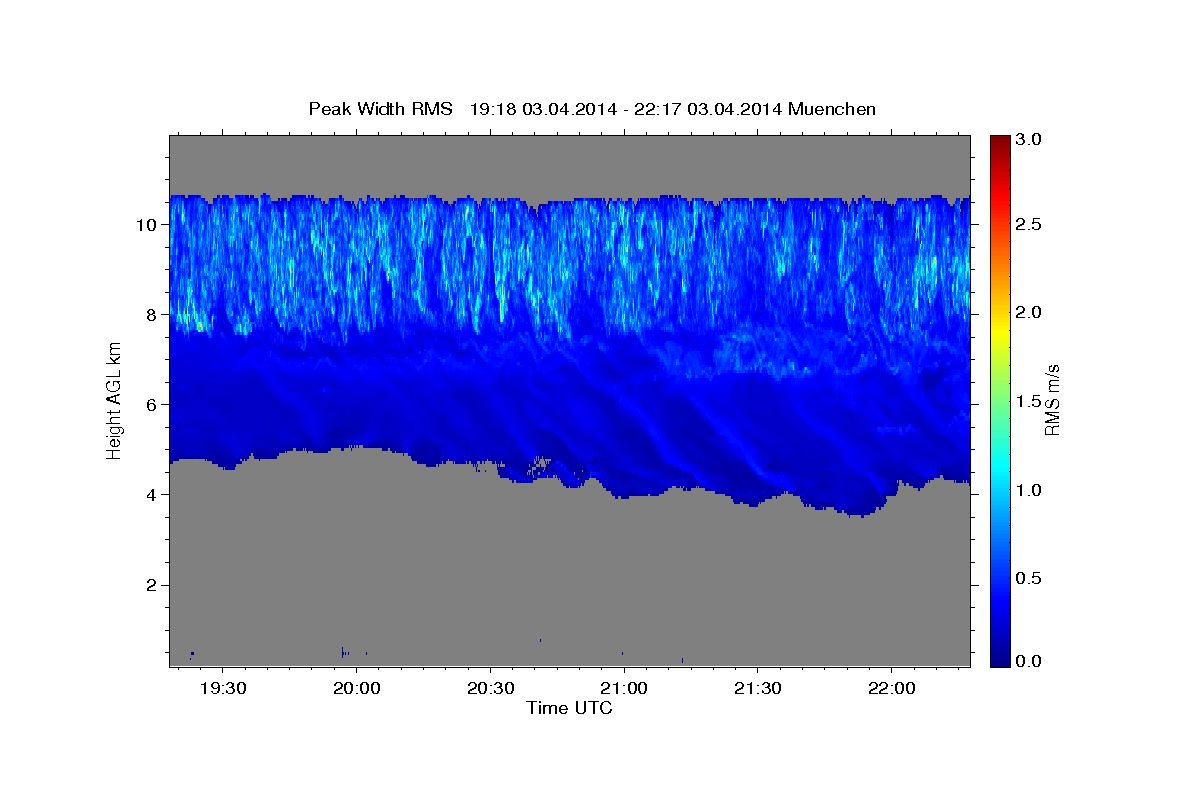Click the height tick label 2
Viewport: 1200px width, 800px height.
click(154, 584)
